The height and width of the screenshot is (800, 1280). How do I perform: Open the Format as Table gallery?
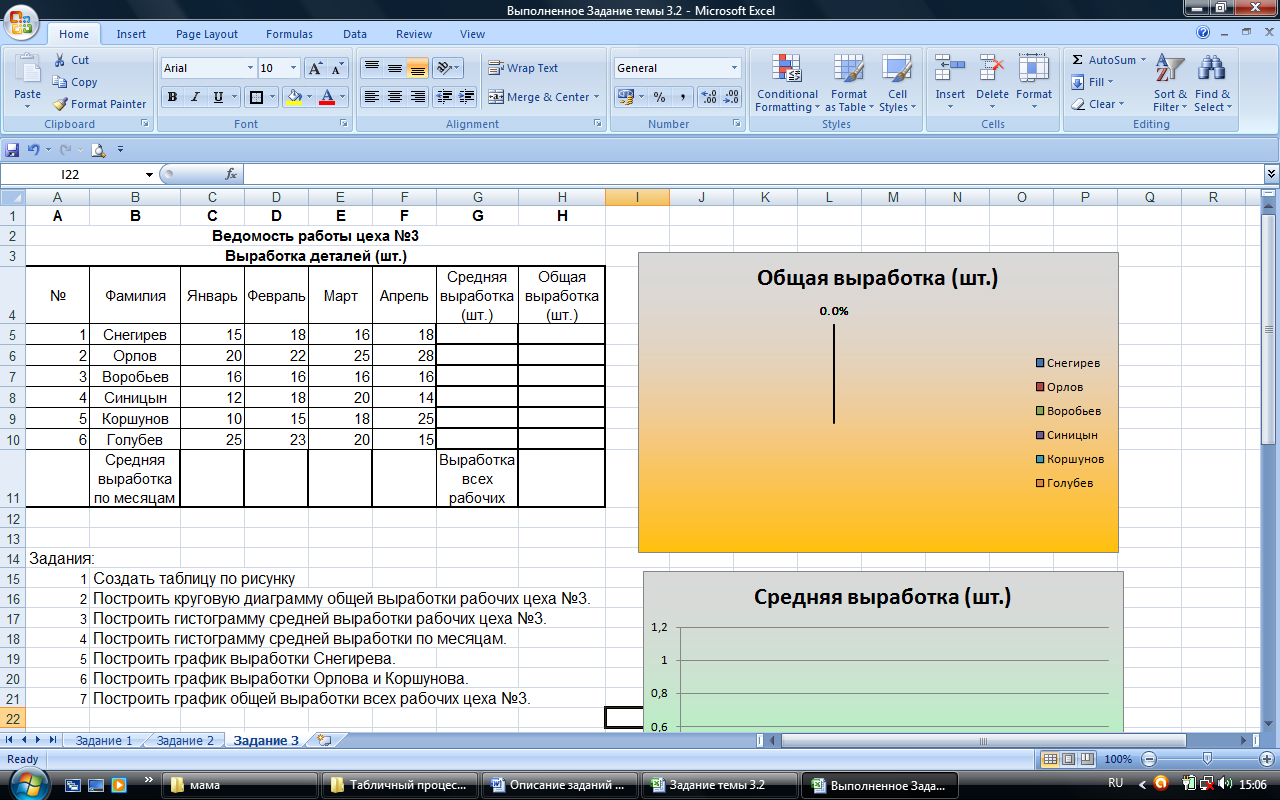[849, 83]
